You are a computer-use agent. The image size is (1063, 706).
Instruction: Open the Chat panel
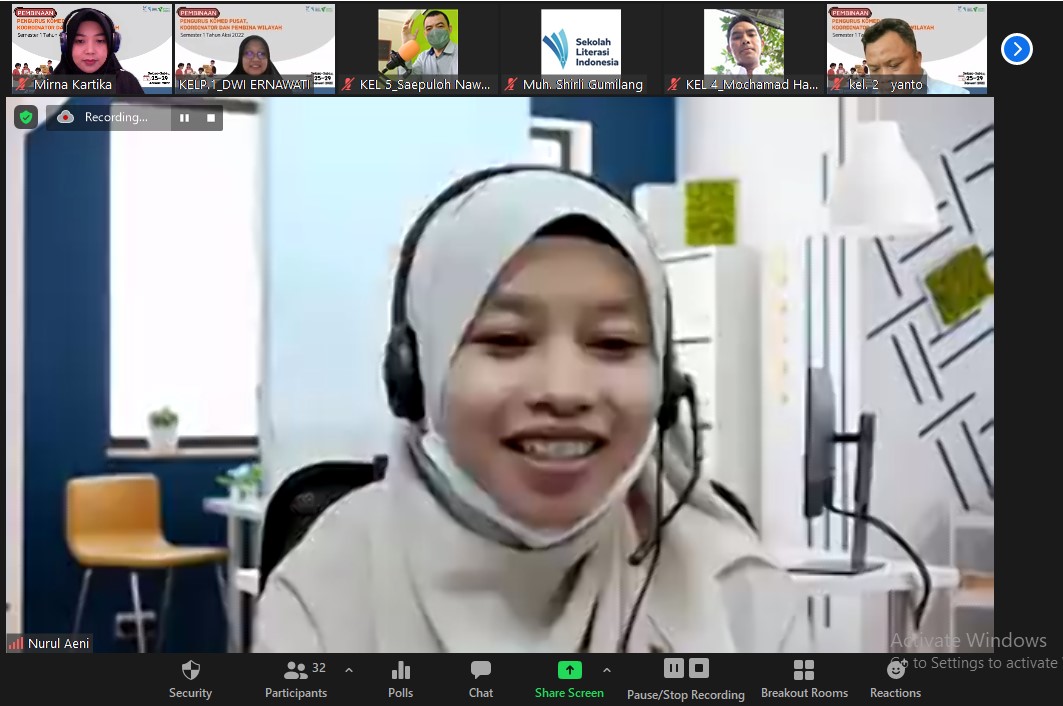[x=481, y=678]
